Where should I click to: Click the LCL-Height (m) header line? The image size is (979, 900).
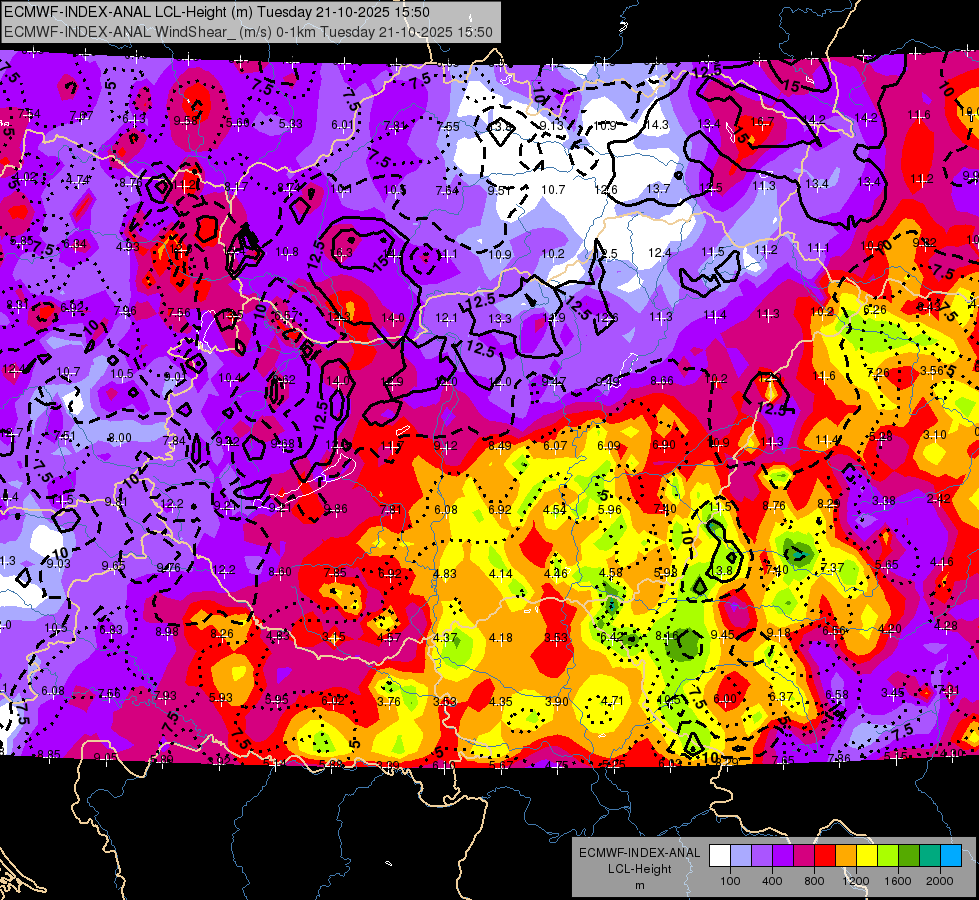(217, 12)
